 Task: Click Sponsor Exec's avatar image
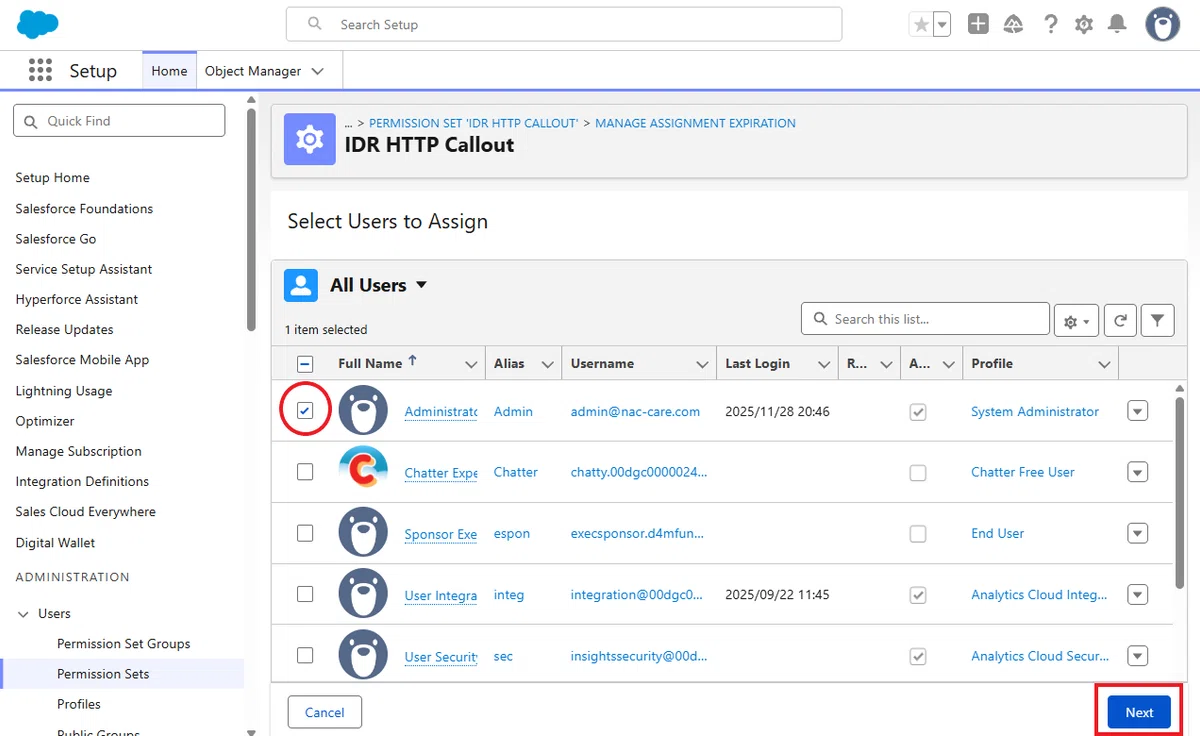363,532
